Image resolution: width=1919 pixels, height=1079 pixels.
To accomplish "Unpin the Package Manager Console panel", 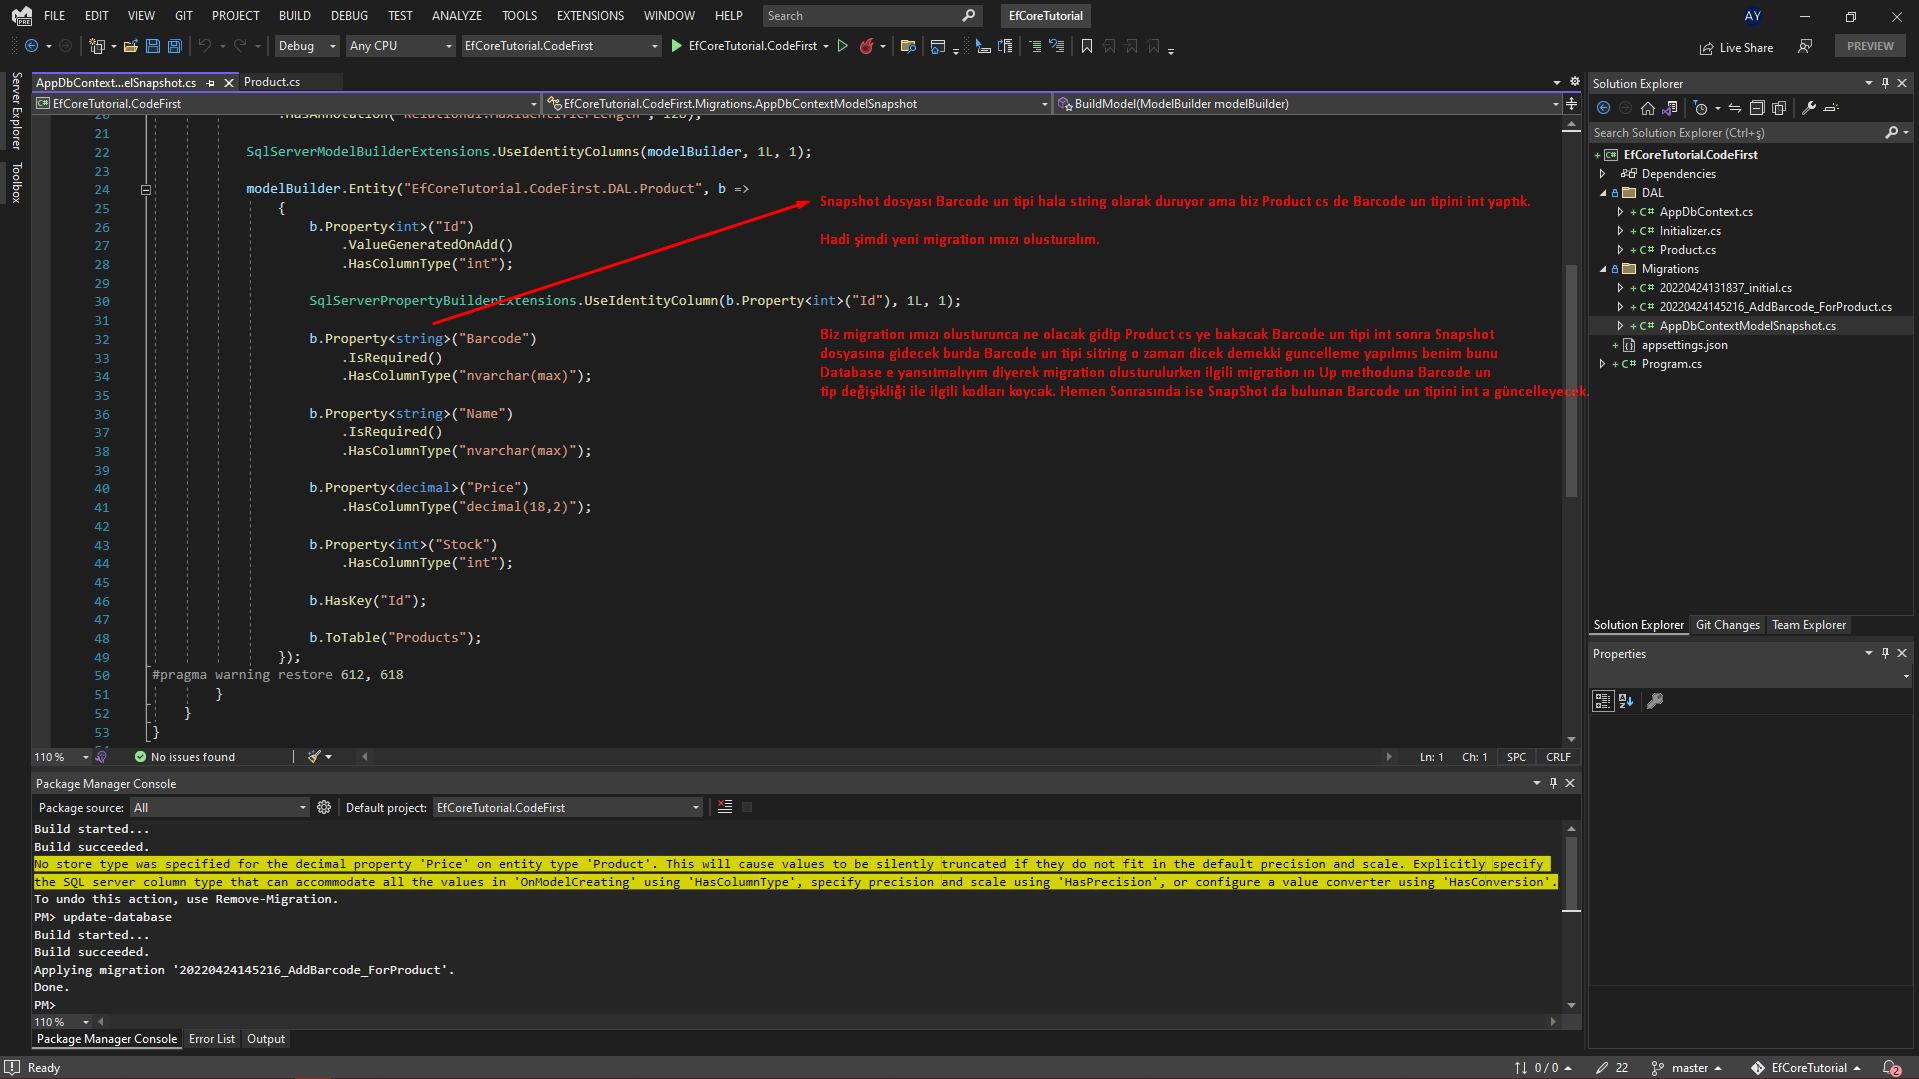I will (1553, 783).
